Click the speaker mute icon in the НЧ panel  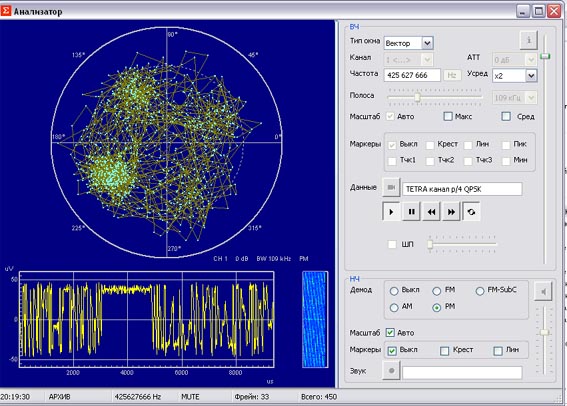tap(543, 291)
